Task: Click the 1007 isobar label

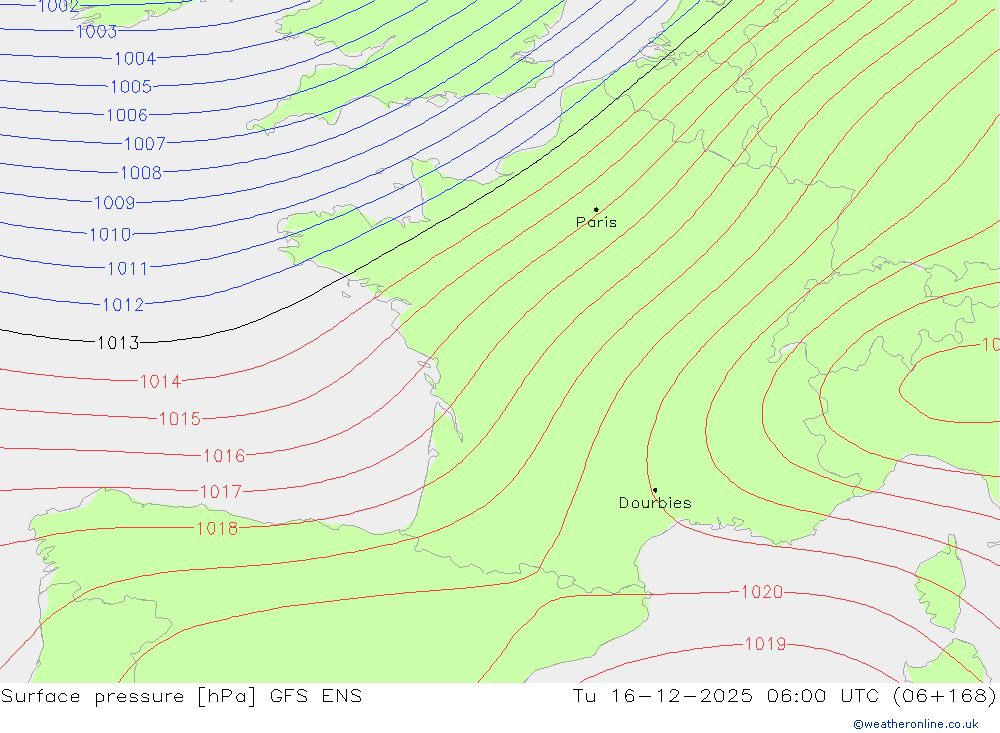Action: 145,144
